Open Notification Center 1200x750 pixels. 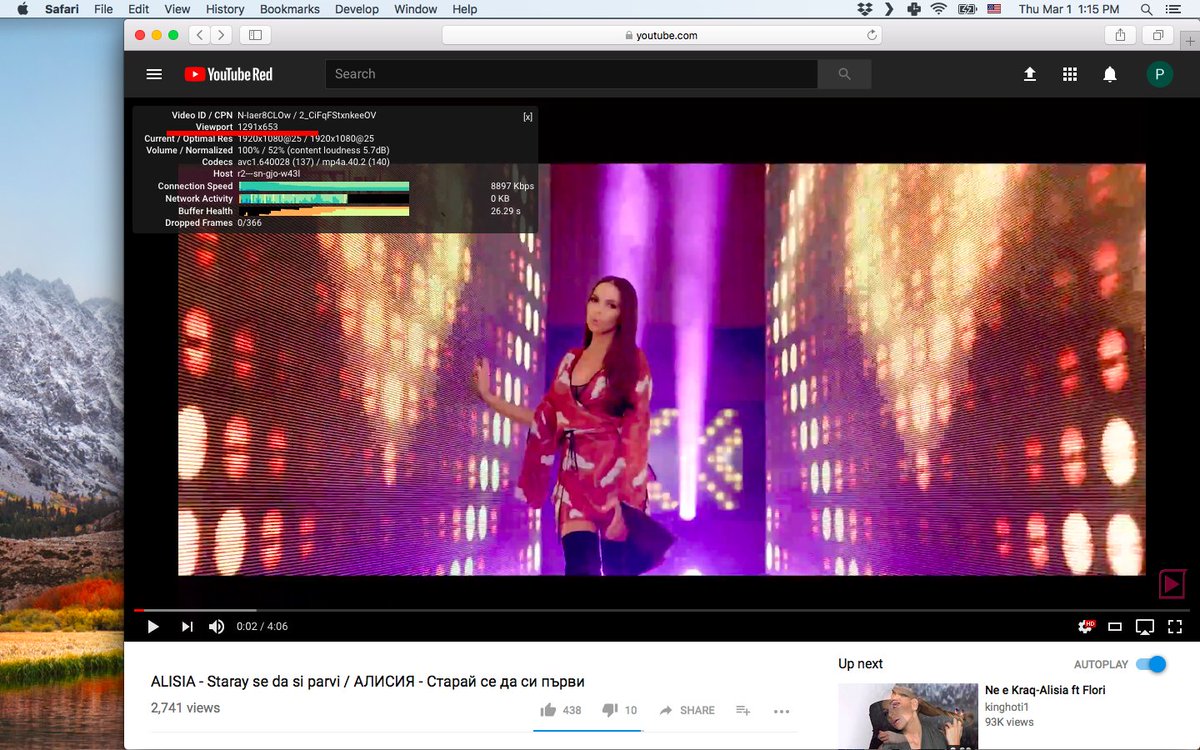(x=1176, y=9)
